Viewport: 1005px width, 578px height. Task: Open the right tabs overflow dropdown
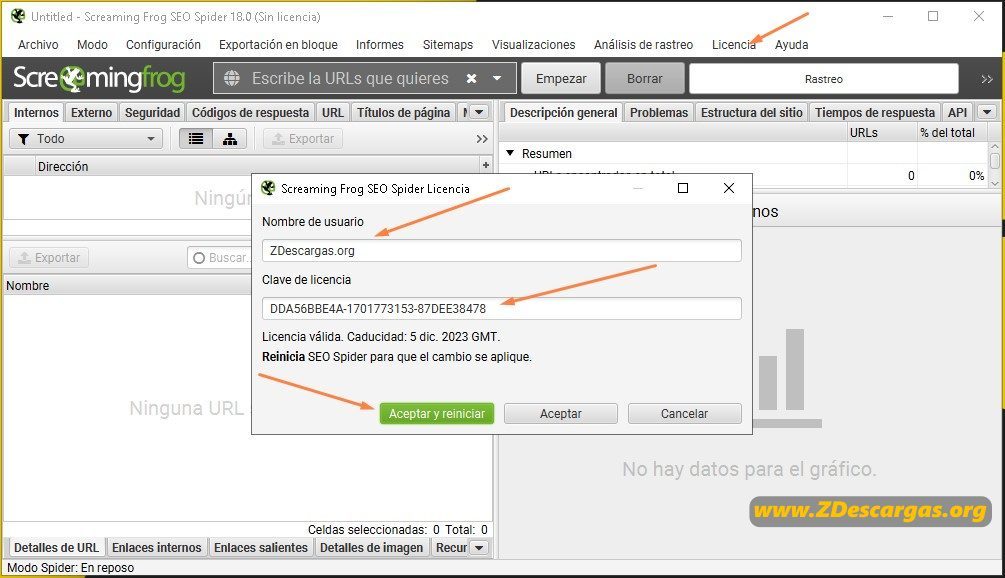(x=987, y=112)
